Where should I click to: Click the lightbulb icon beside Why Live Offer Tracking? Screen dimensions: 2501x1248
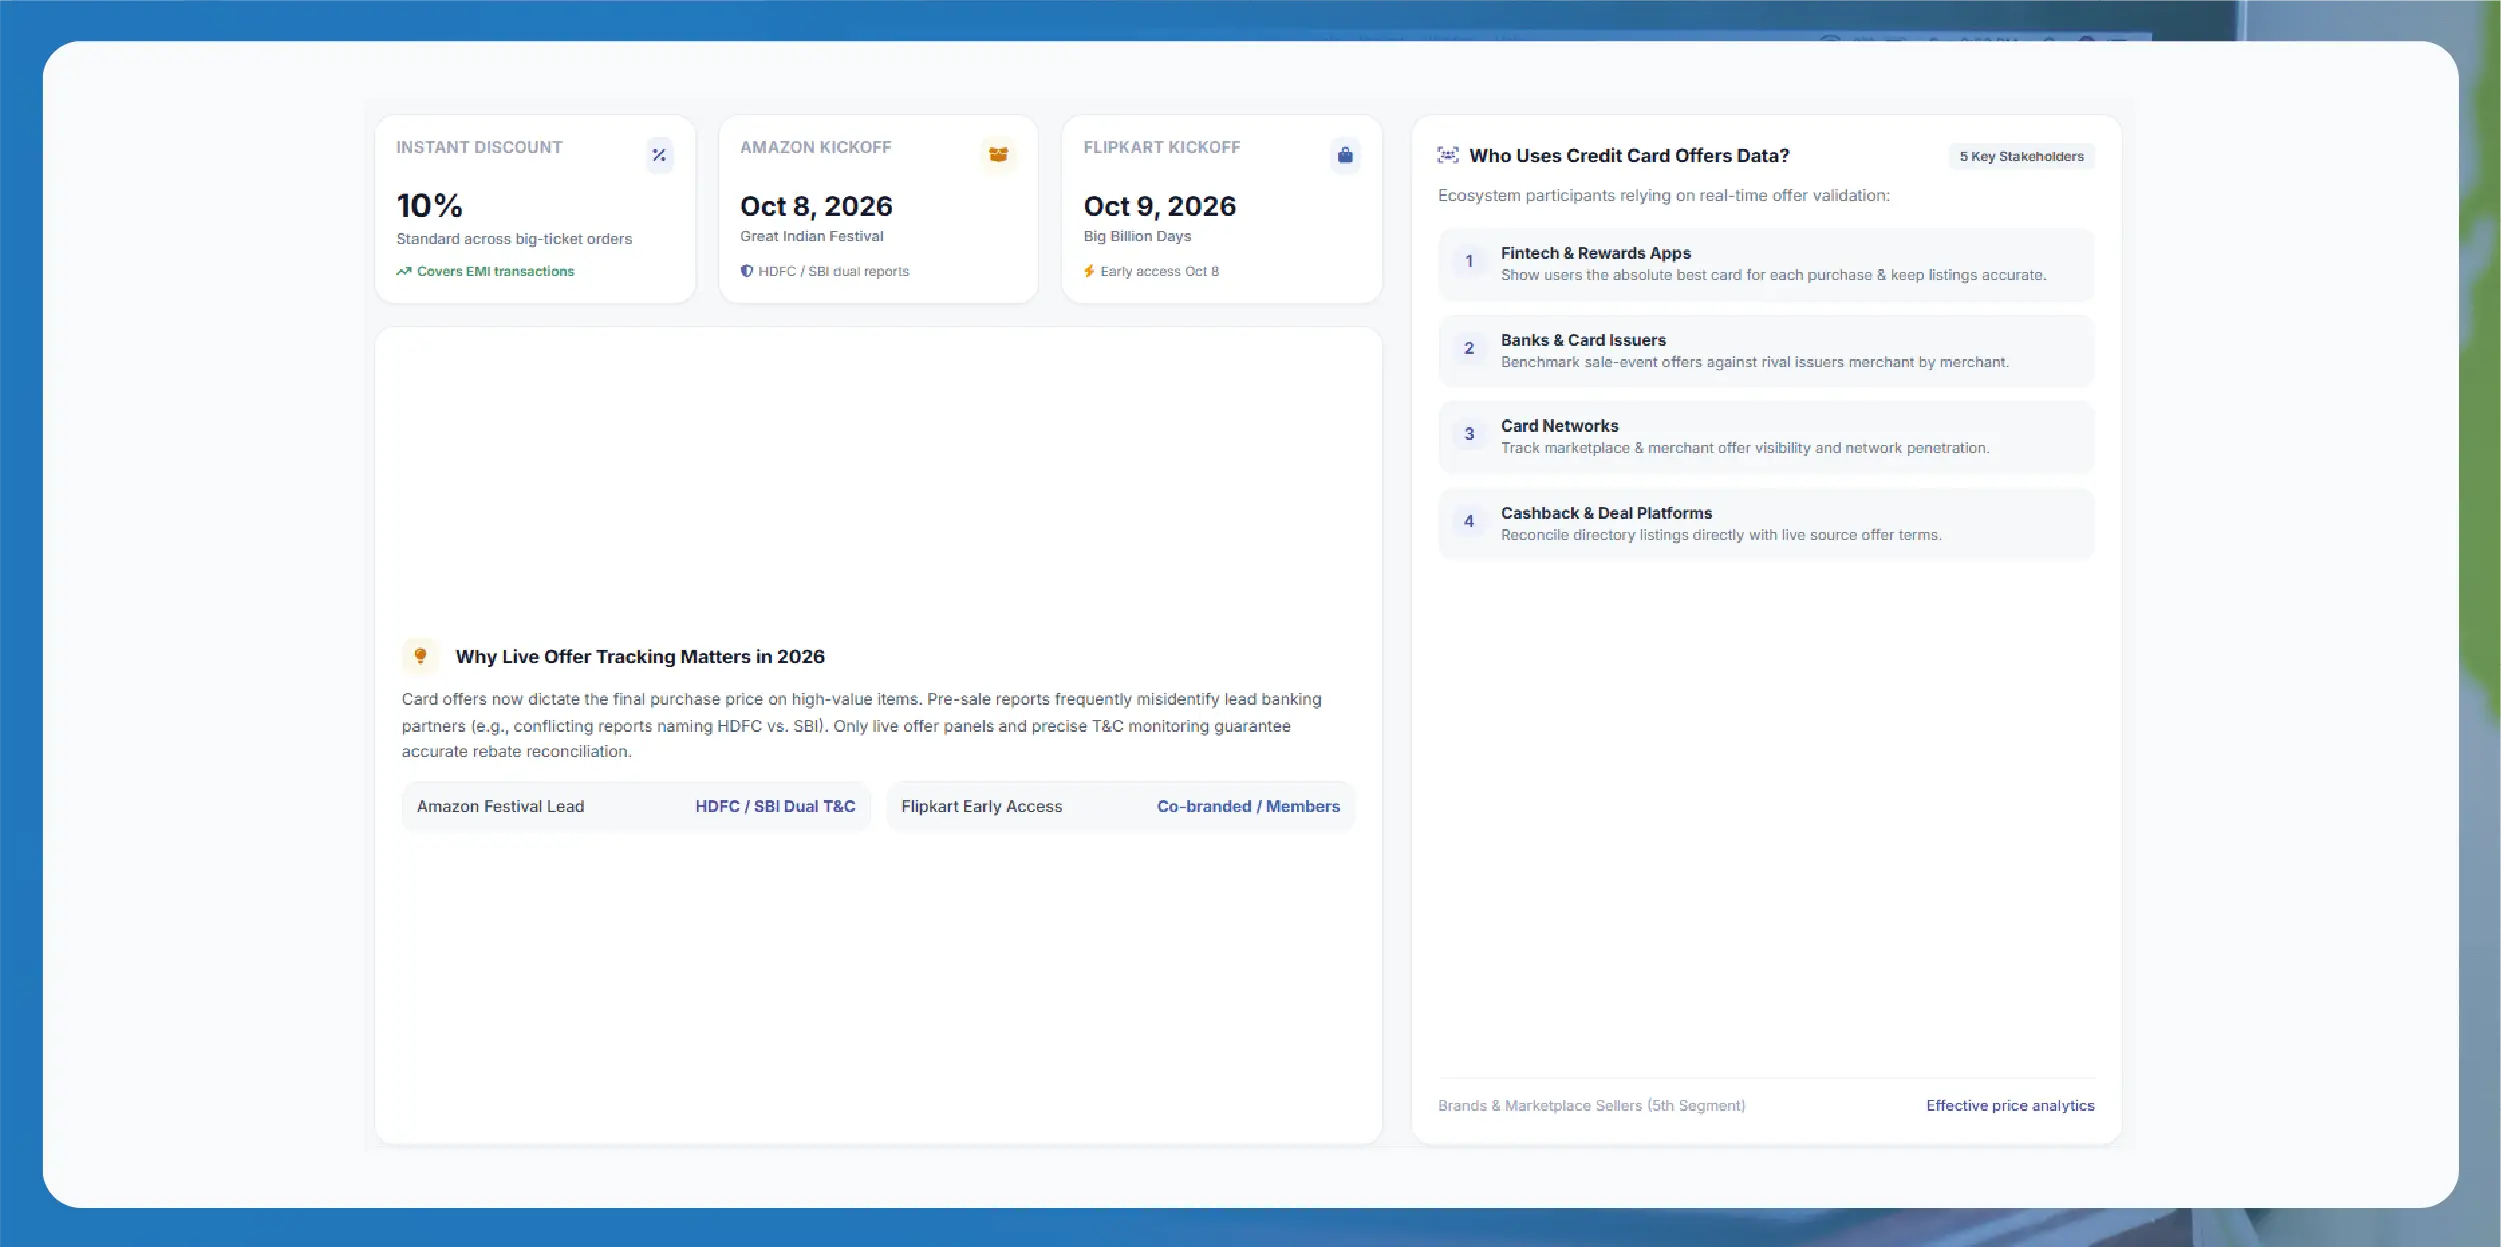click(420, 656)
